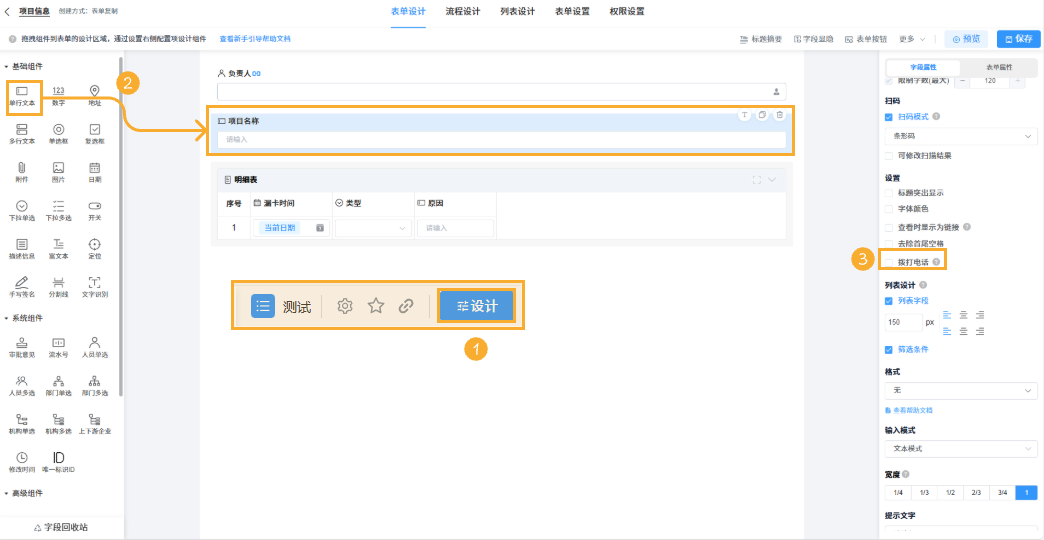This screenshot has width=1044, height=540.
Task: Choose the 开关 switch component
Action: pos(95,210)
